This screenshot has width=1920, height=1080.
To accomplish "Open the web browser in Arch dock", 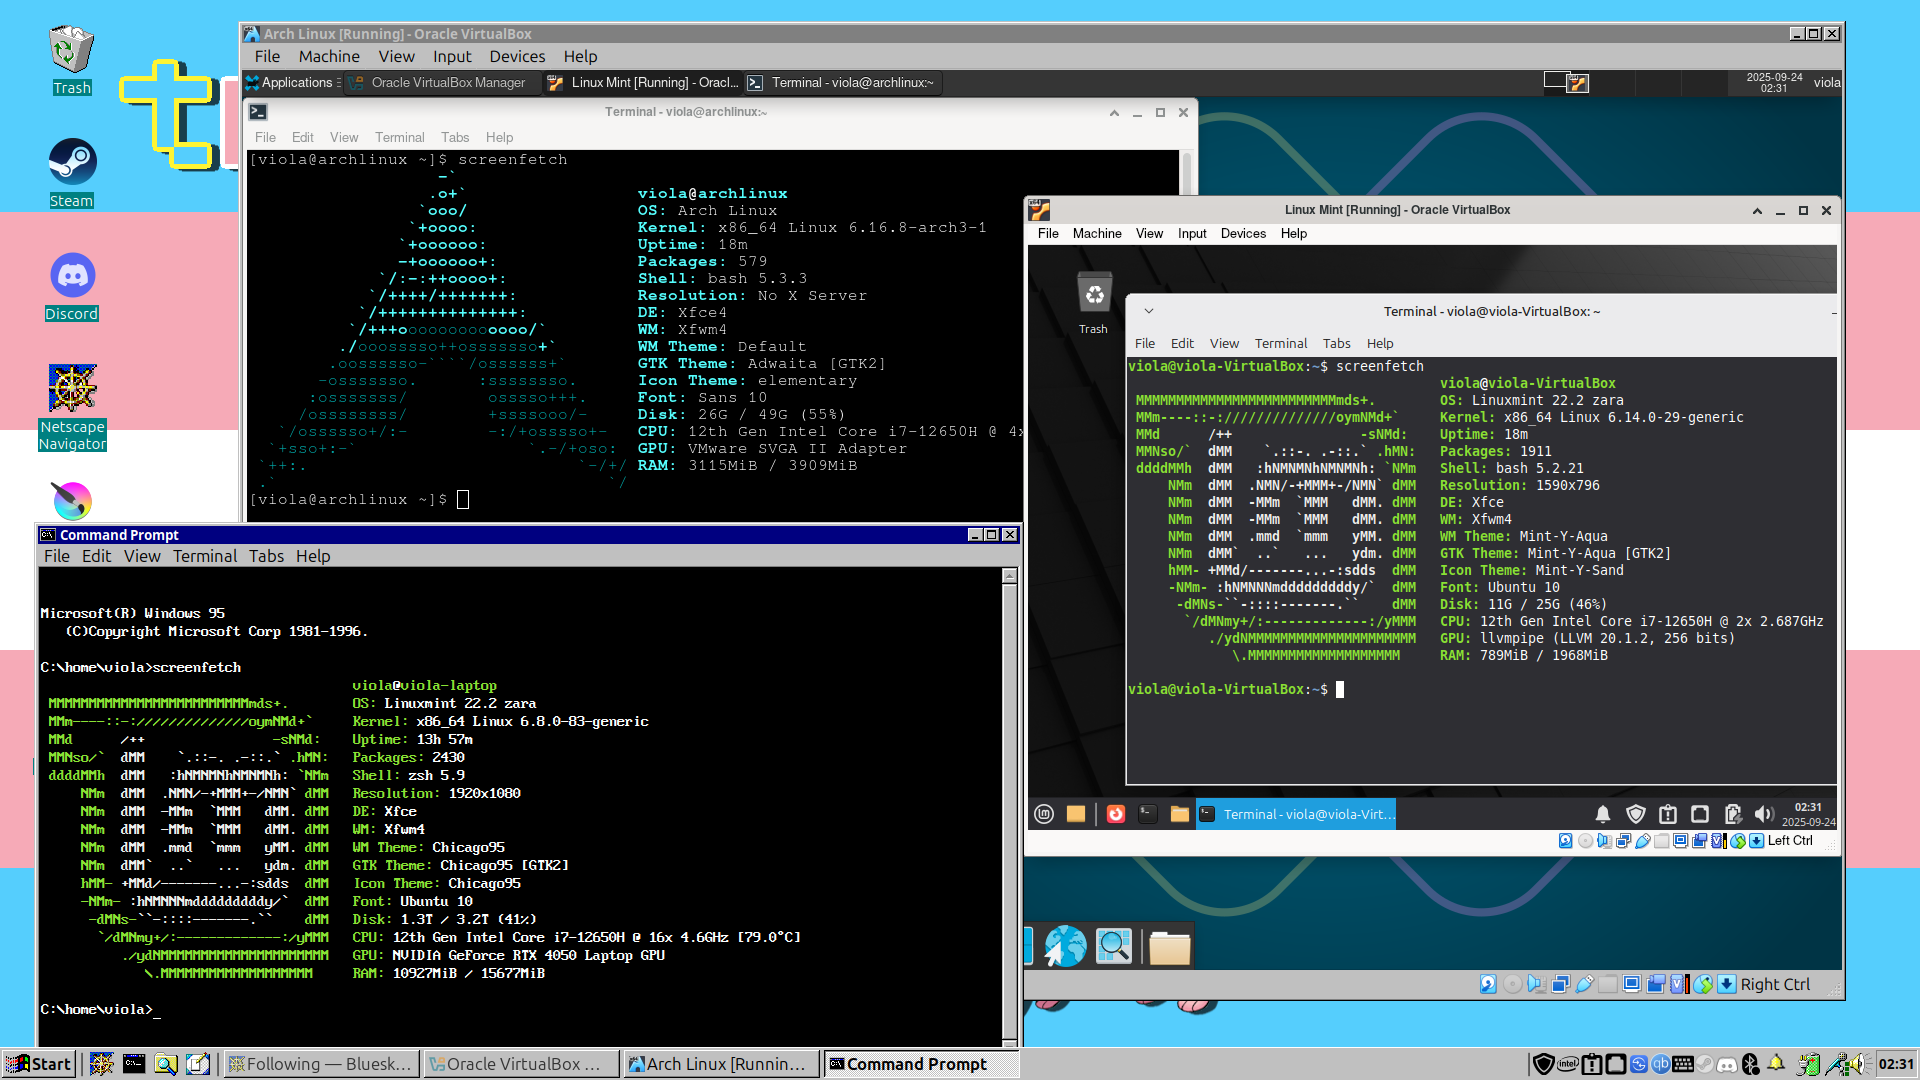I will tap(1065, 946).
